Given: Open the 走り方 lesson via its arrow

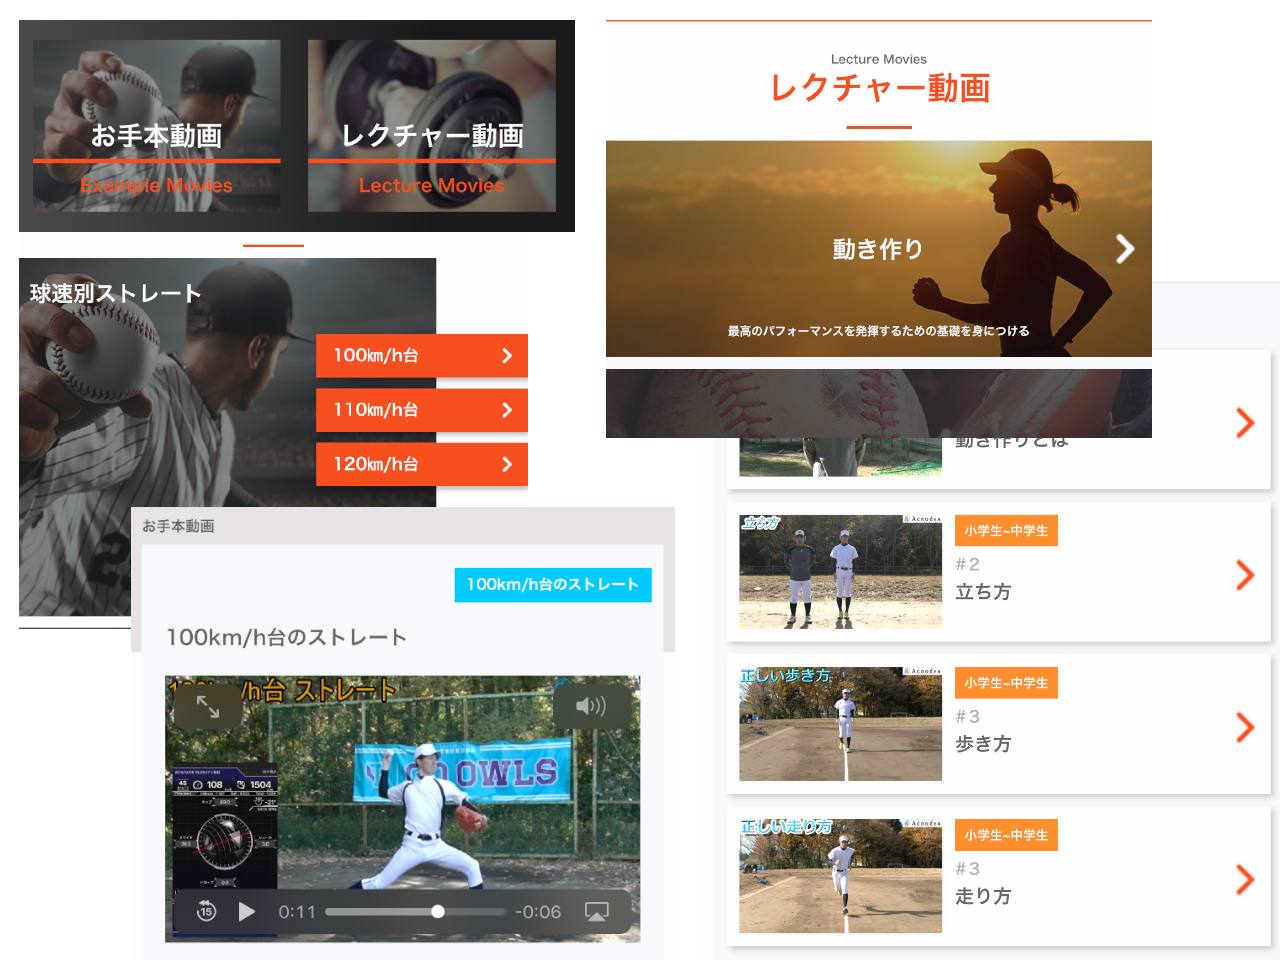Looking at the screenshot, I should [x=1245, y=879].
